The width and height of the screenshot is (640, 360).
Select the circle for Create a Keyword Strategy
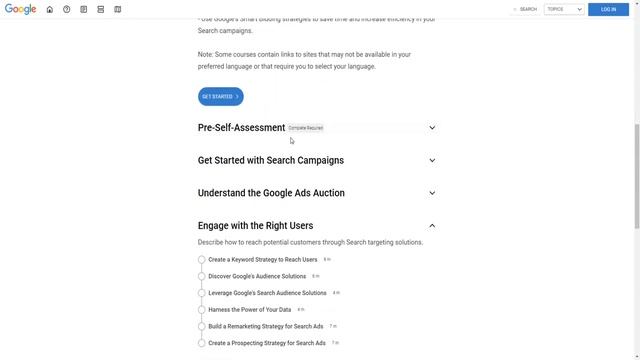[x=202, y=260]
